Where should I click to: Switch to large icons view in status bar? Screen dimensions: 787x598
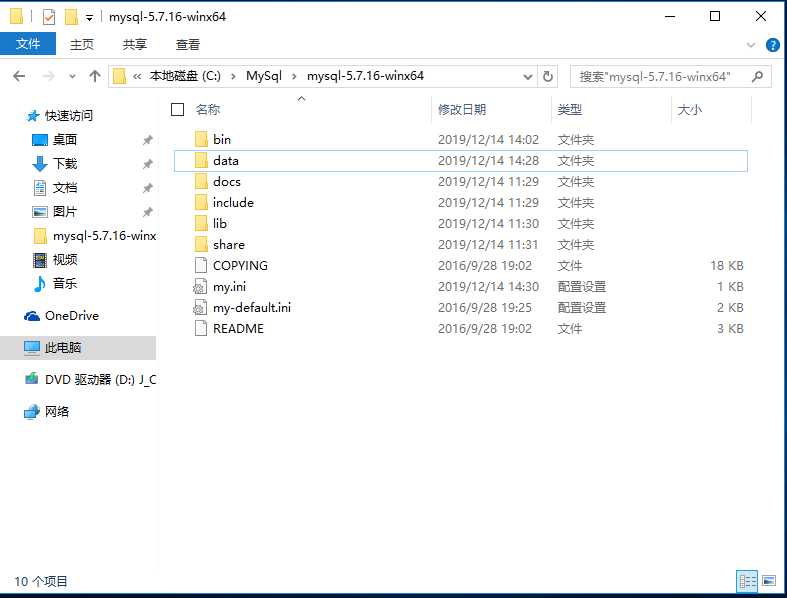tap(769, 581)
